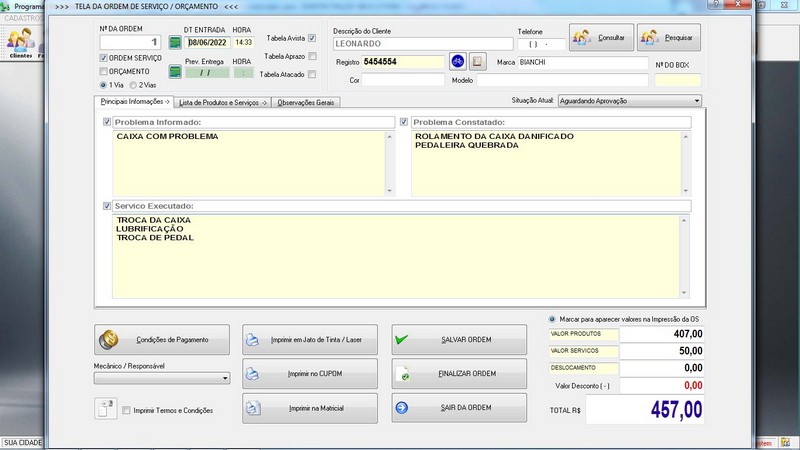This screenshot has height=450, width=800.
Task: Click SAIR DA ORDEM button
Action: (459, 408)
